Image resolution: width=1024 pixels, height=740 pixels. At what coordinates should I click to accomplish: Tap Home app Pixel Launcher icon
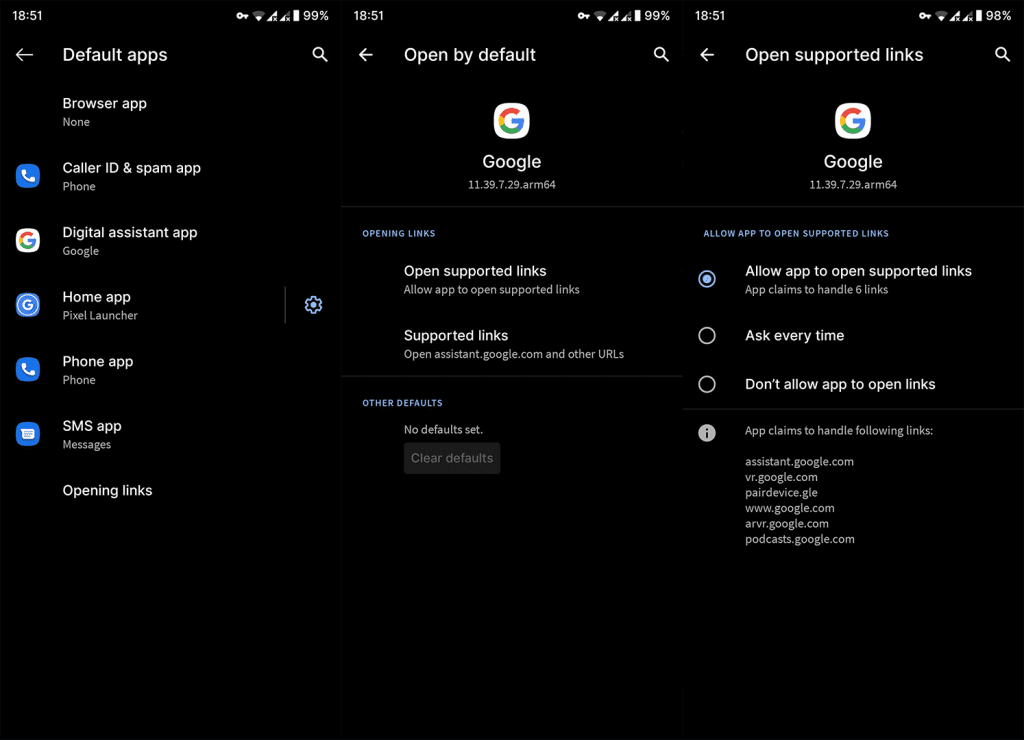click(x=28, y=305)
